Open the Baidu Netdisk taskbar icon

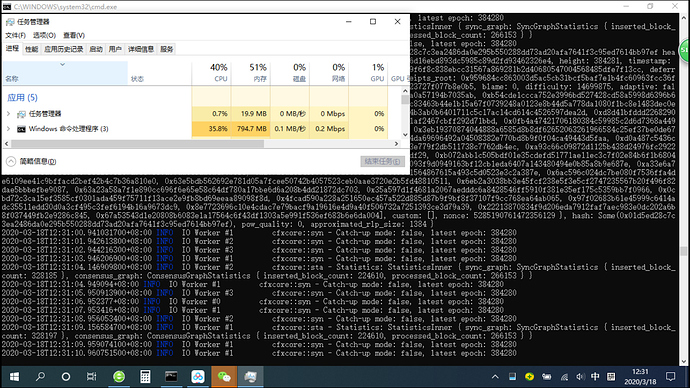[198, 377]
